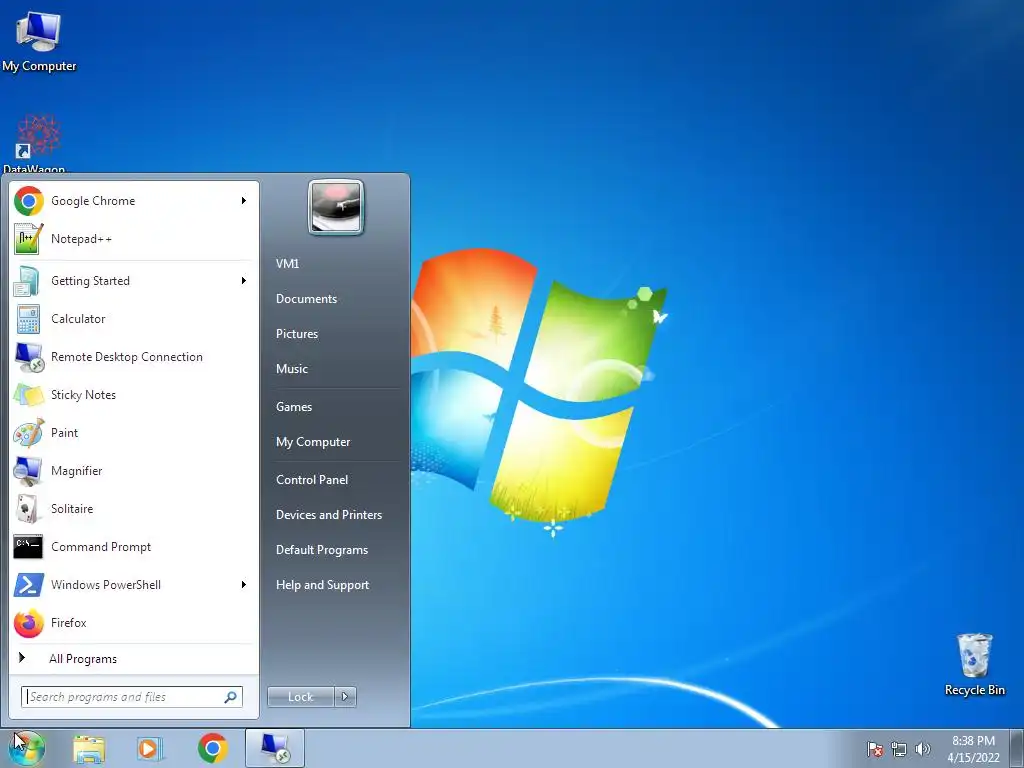Image resolution: width=1024 pixels, height=768 pixels.
Task: Open Chrome from the taskbar
Action: pyautogui.click(x=213, y=748)
